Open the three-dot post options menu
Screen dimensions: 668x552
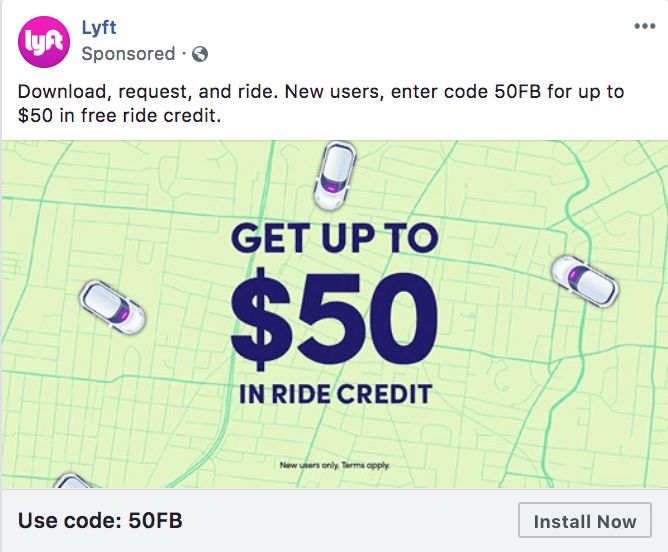[x=645, y=26]
